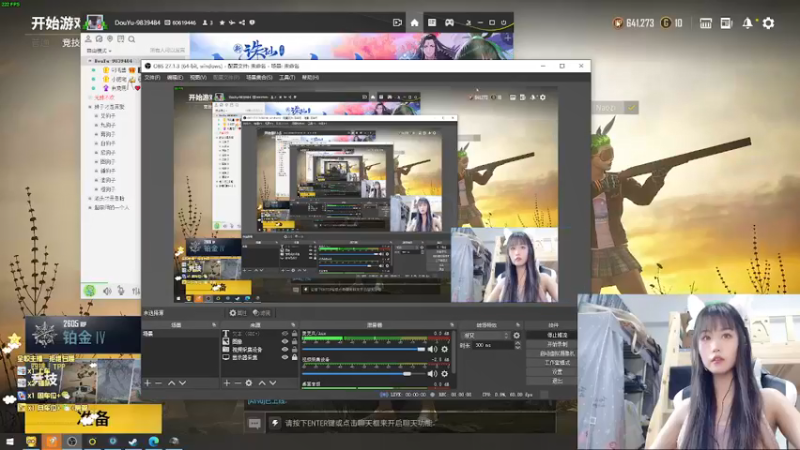Remove selected source with minus button
Image resolution: width=800 pixels, height=450 pixels.
point(237,383)
